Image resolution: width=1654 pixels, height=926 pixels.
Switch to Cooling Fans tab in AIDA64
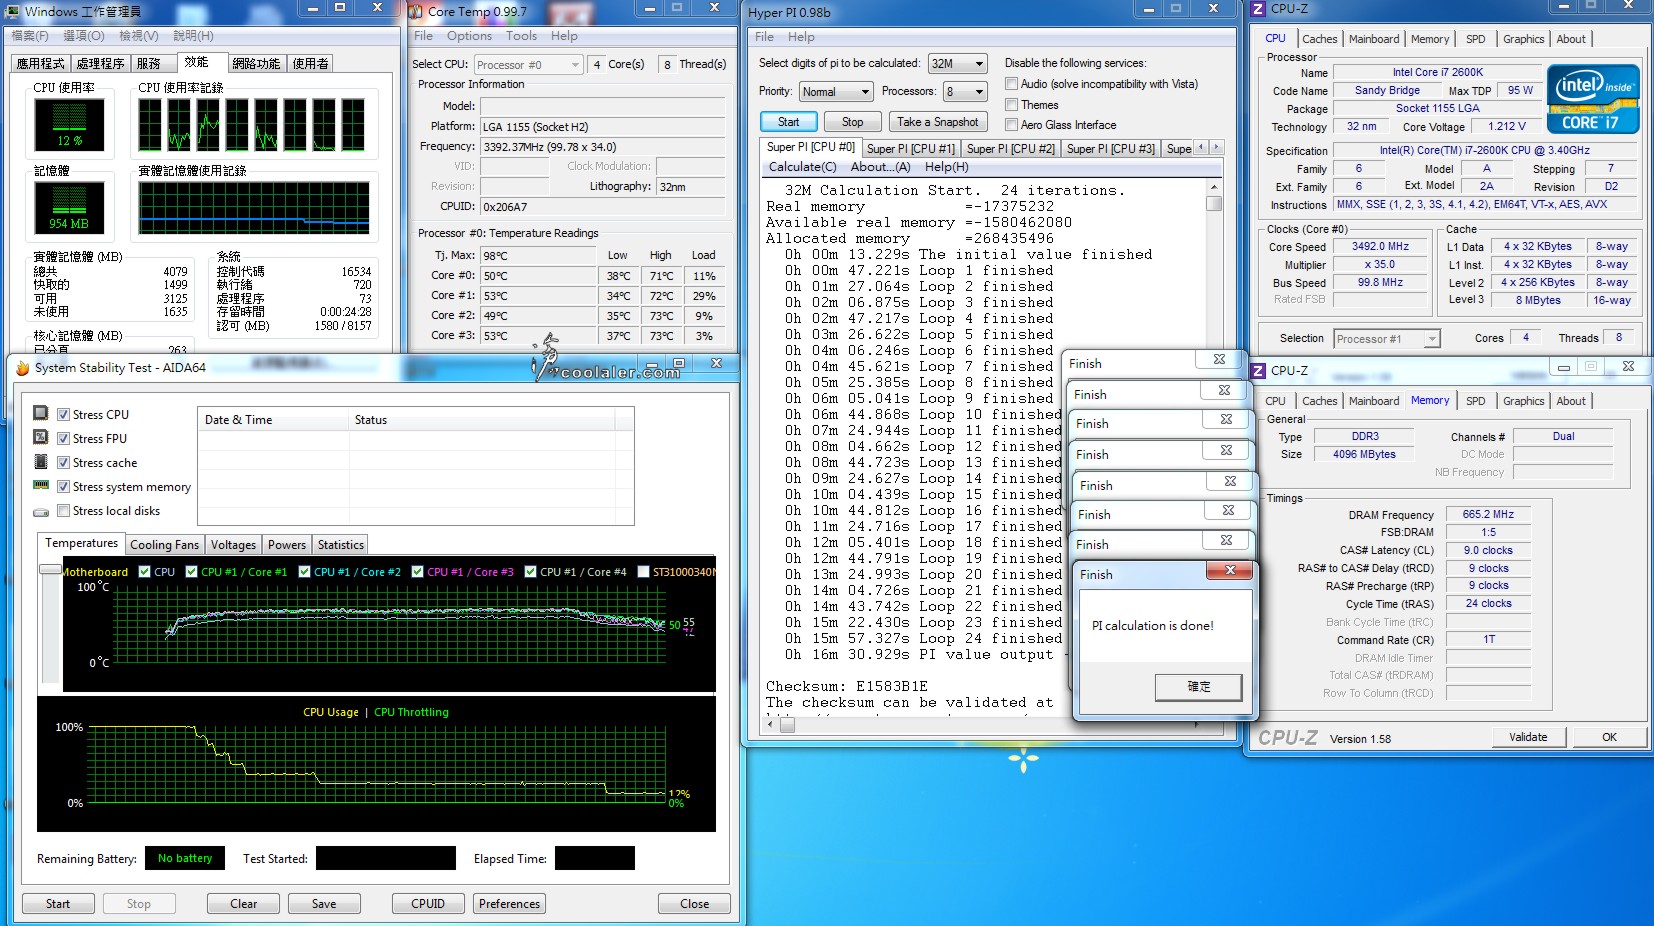(164, 545)
